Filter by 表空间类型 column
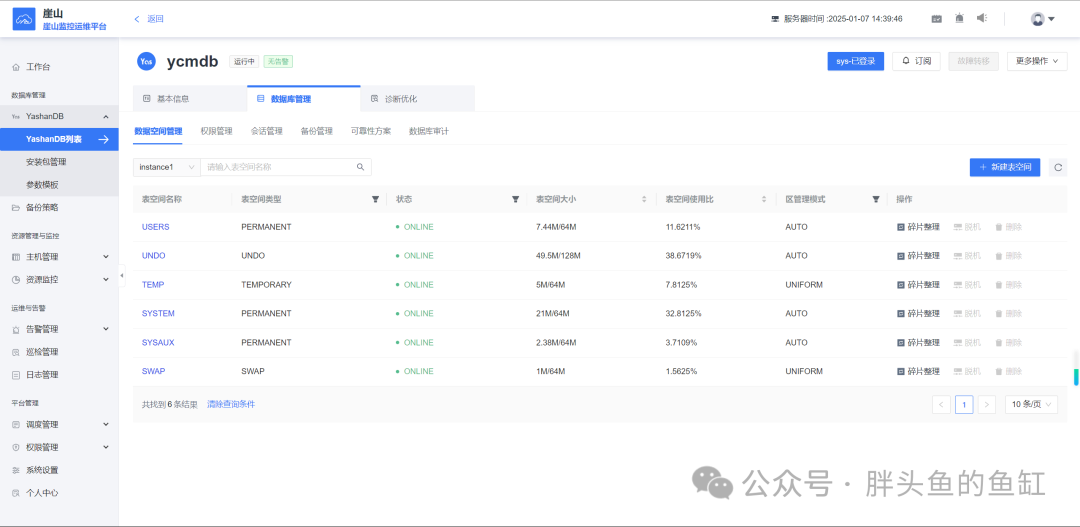This screenshot has height=527, width=1080. 375,199
